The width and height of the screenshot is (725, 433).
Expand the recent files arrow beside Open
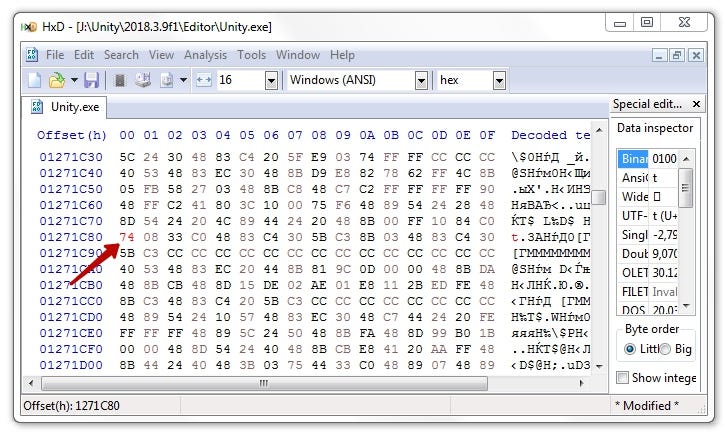point(74,80)
